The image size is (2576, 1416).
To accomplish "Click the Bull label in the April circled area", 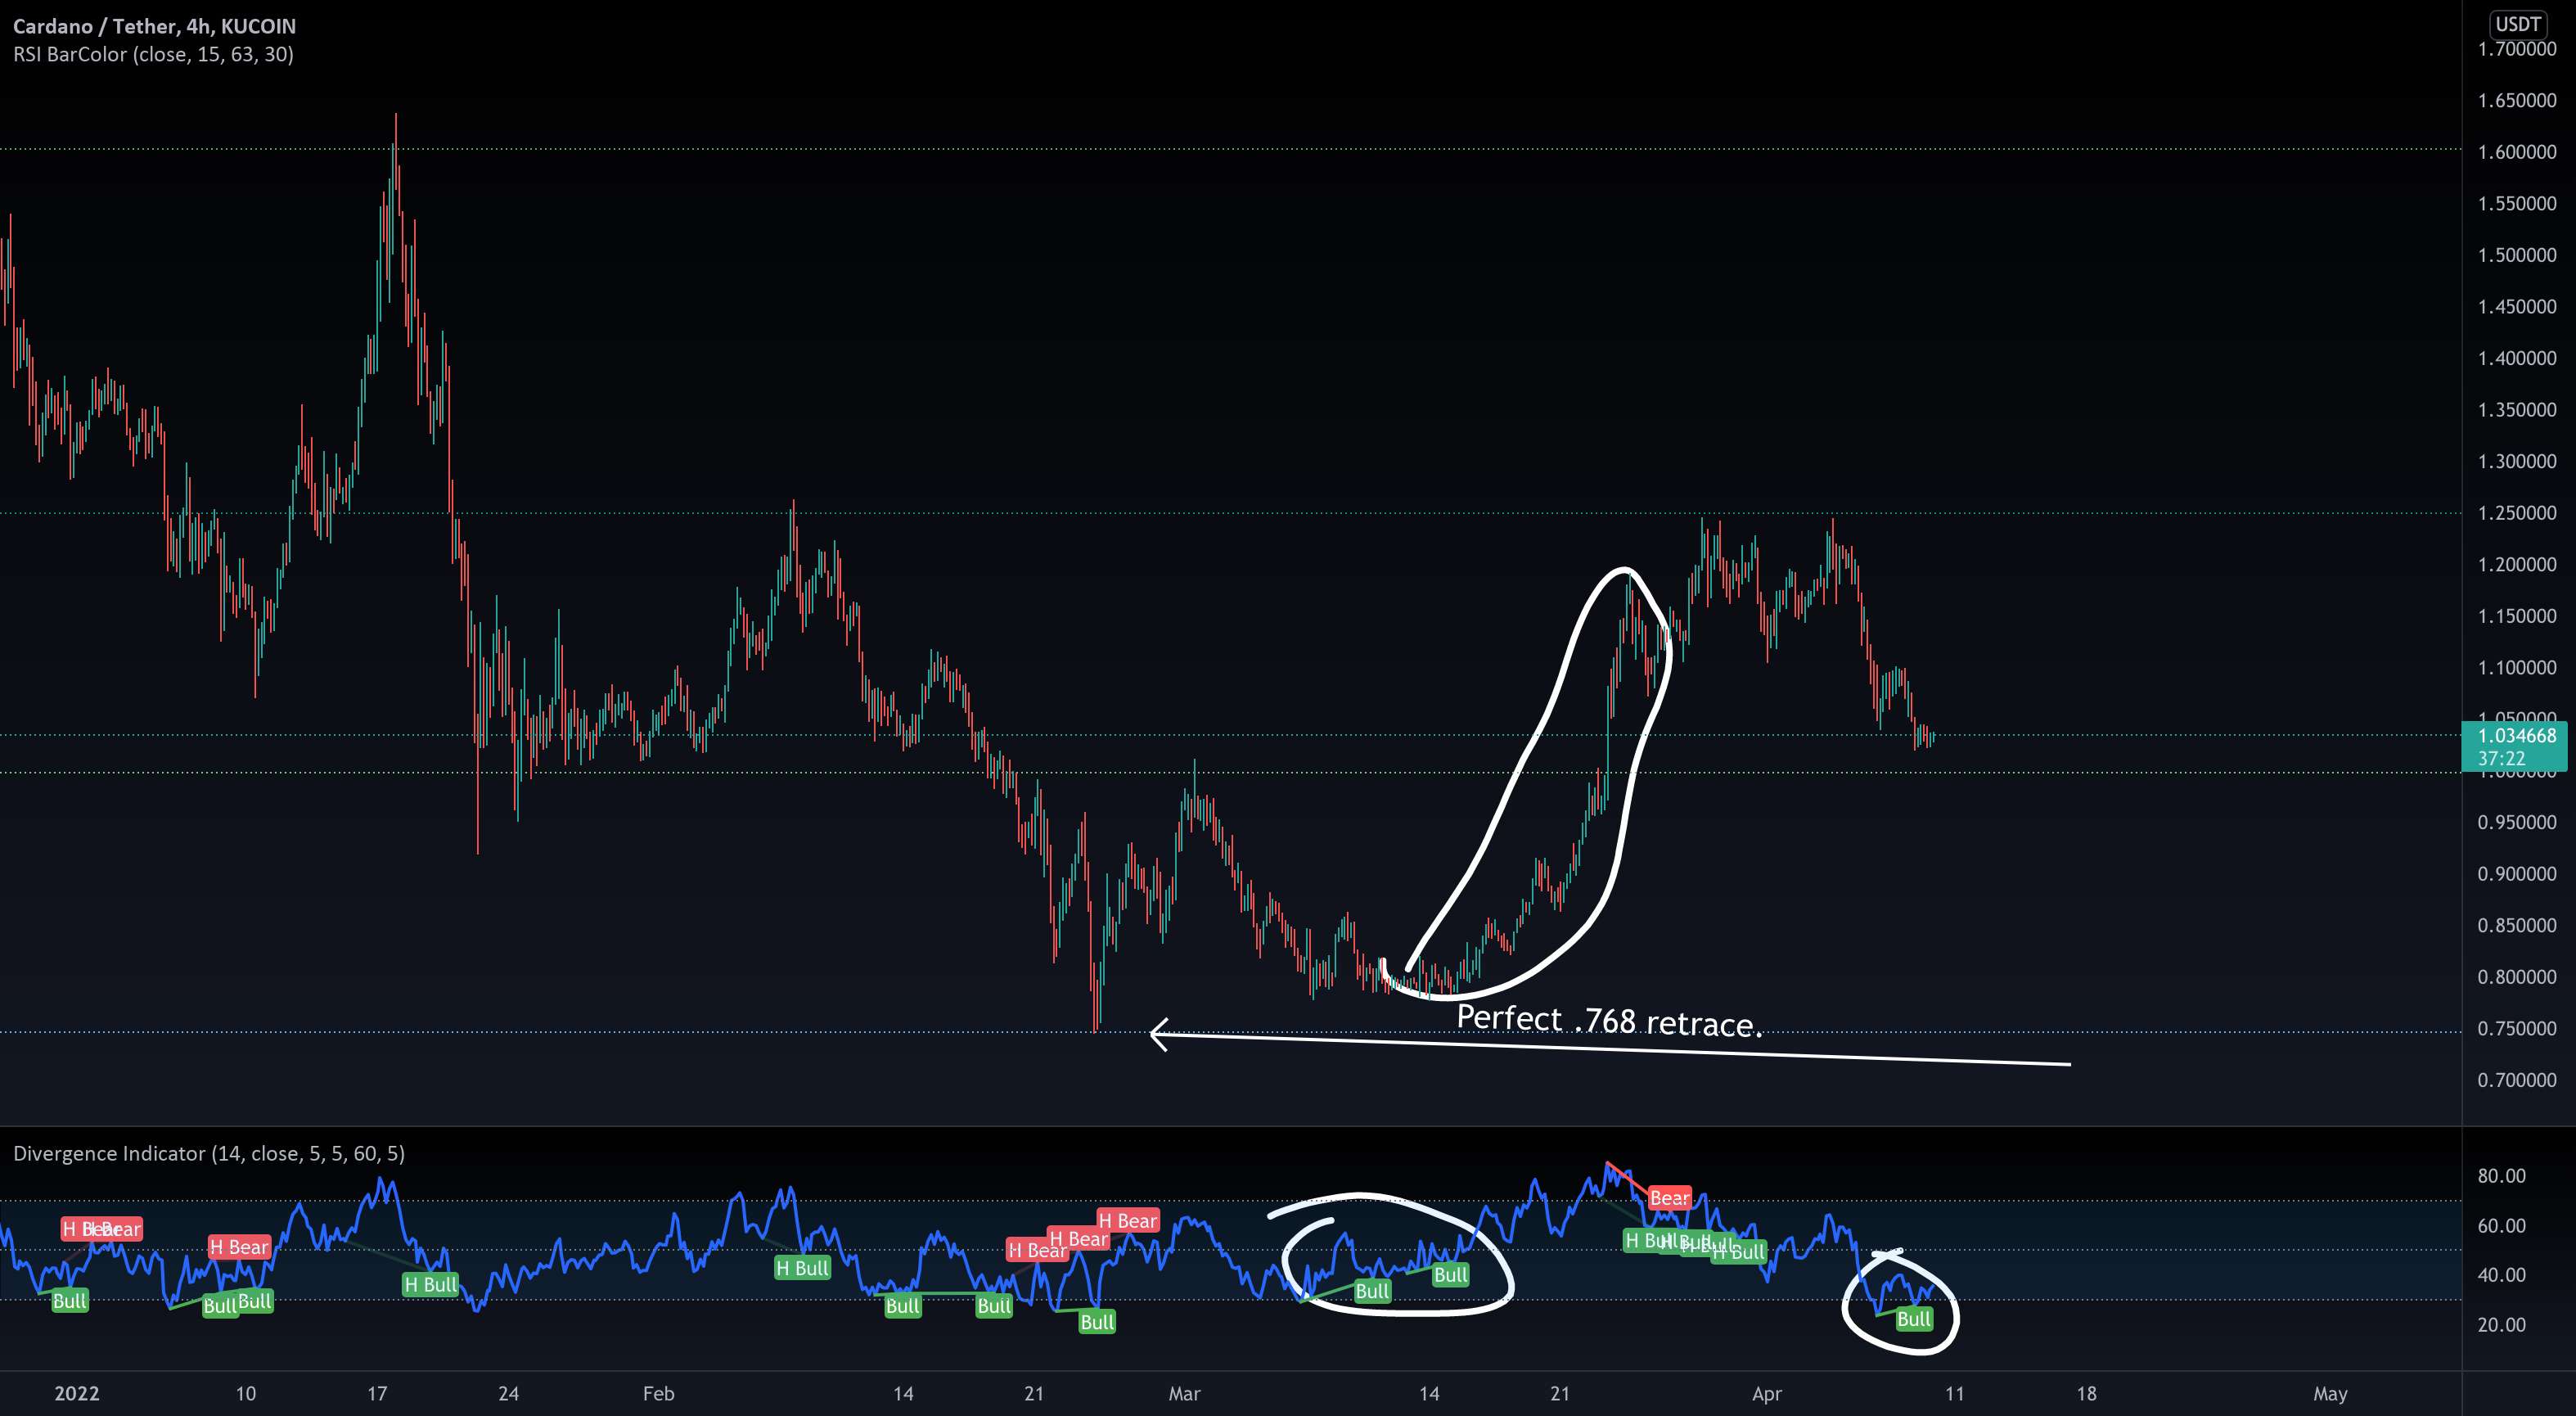I will 1913,1319.
